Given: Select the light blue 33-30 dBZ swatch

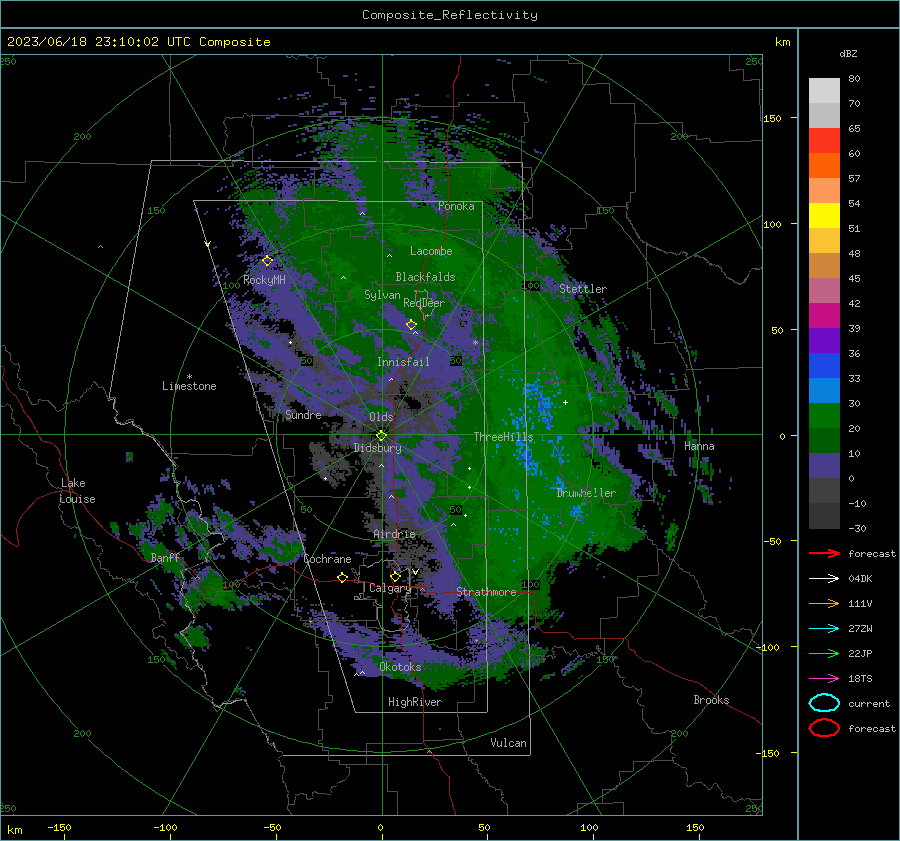Looking at the screenshot, I should pos(824,391).
